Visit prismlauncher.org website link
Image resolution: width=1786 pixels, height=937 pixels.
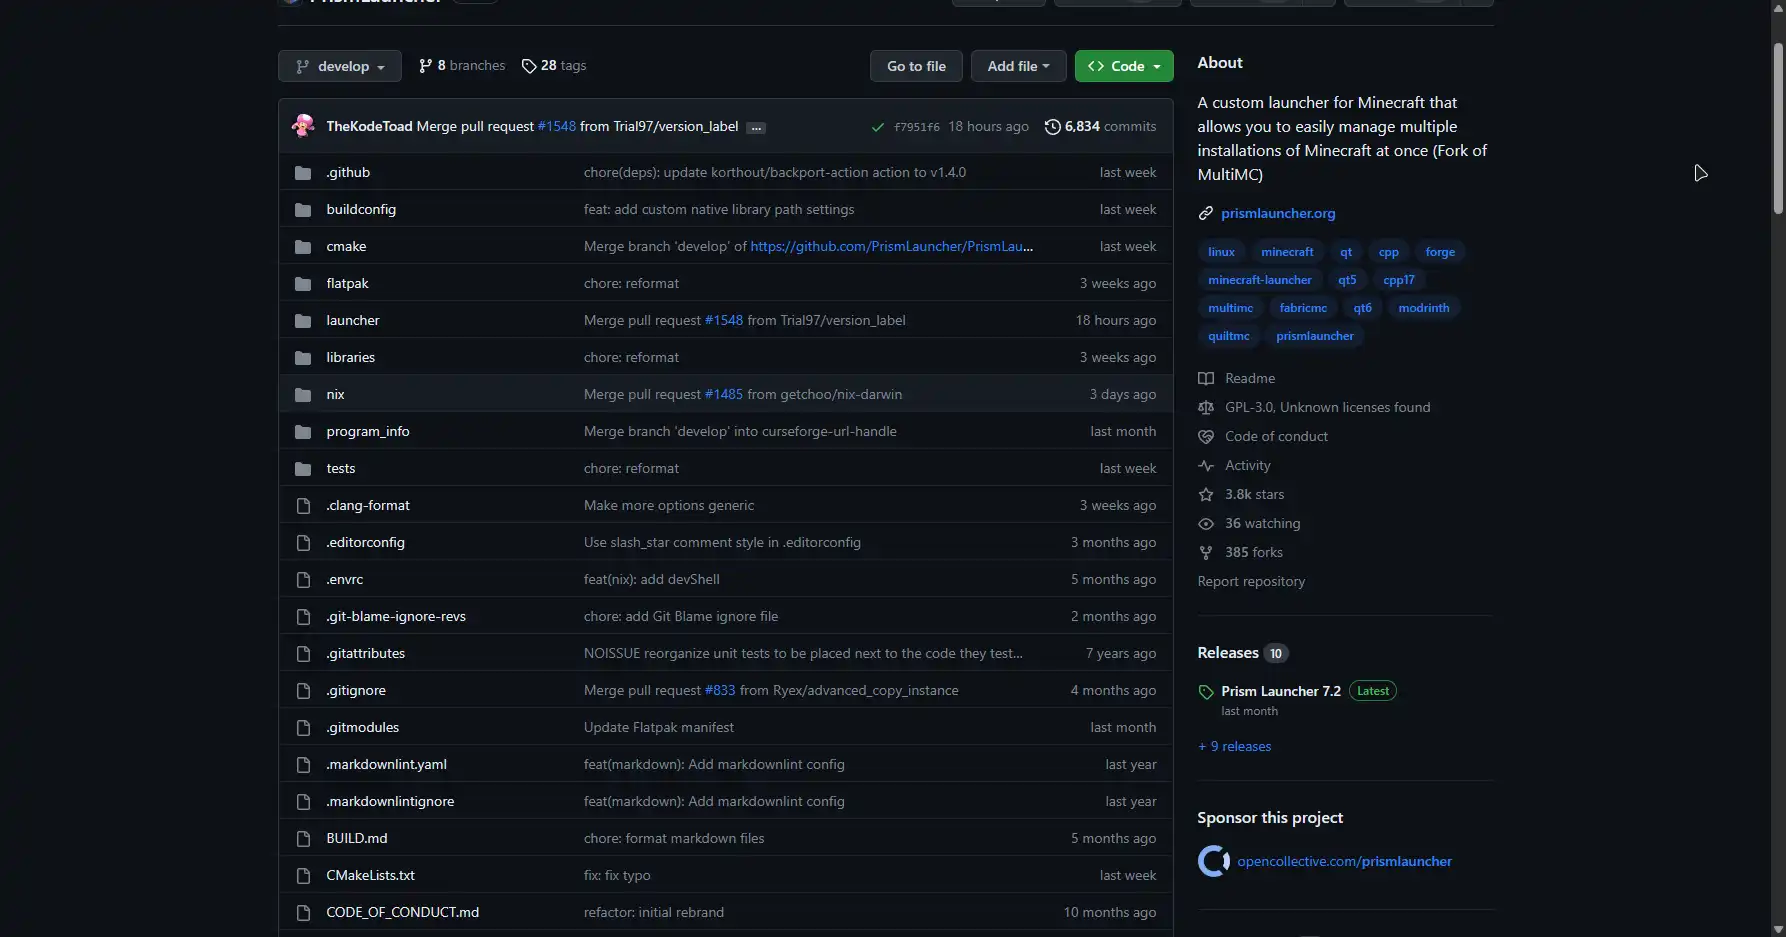pyautogui.click(x=1278, y=213)
